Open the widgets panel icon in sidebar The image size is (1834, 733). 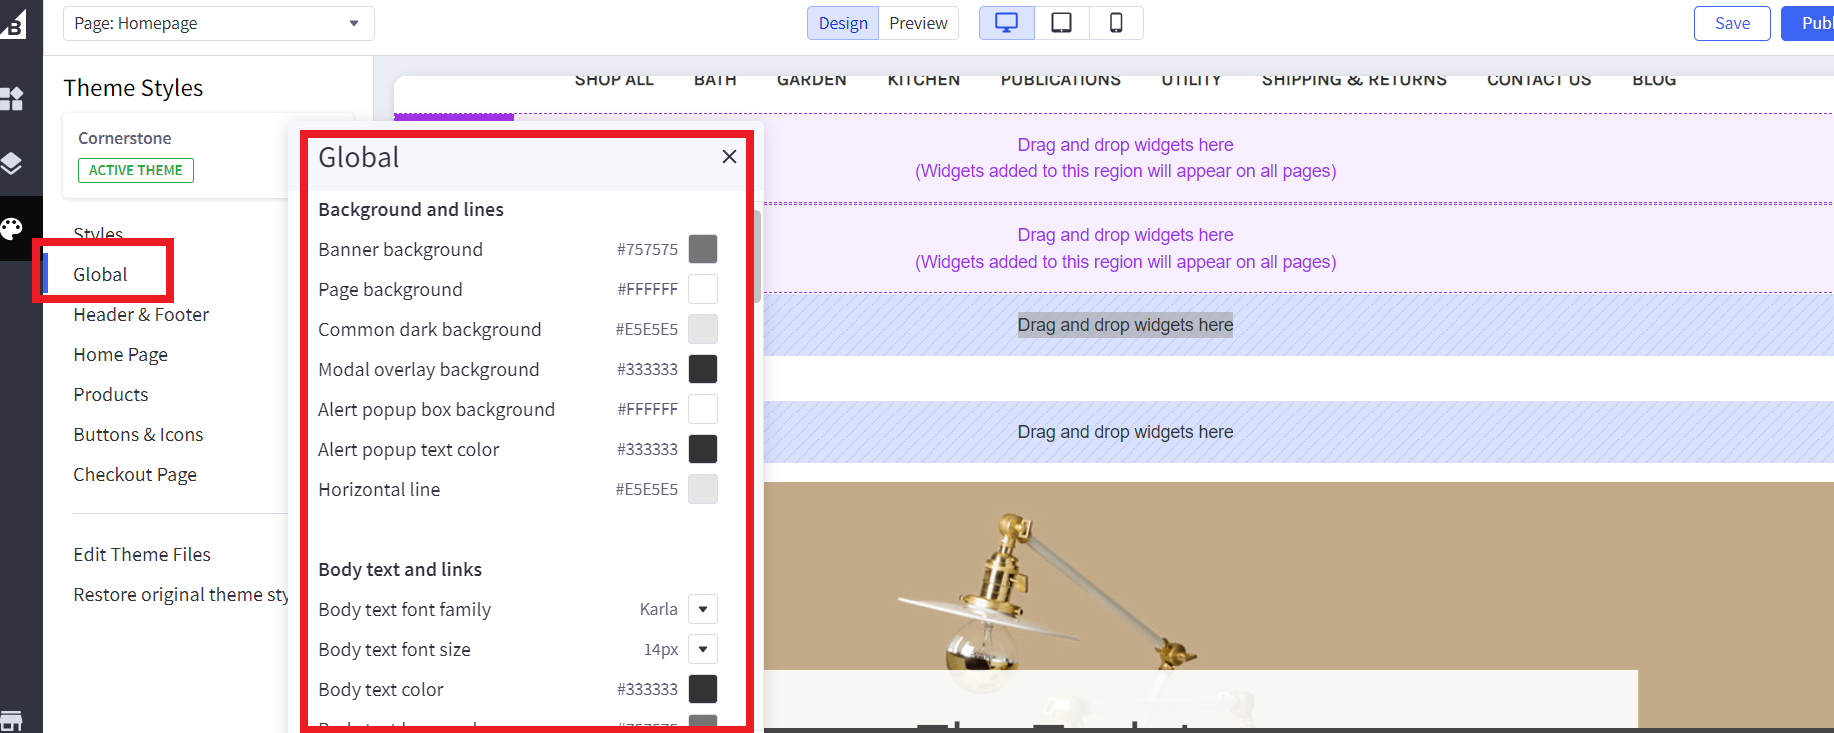click(x=12, y=98)
